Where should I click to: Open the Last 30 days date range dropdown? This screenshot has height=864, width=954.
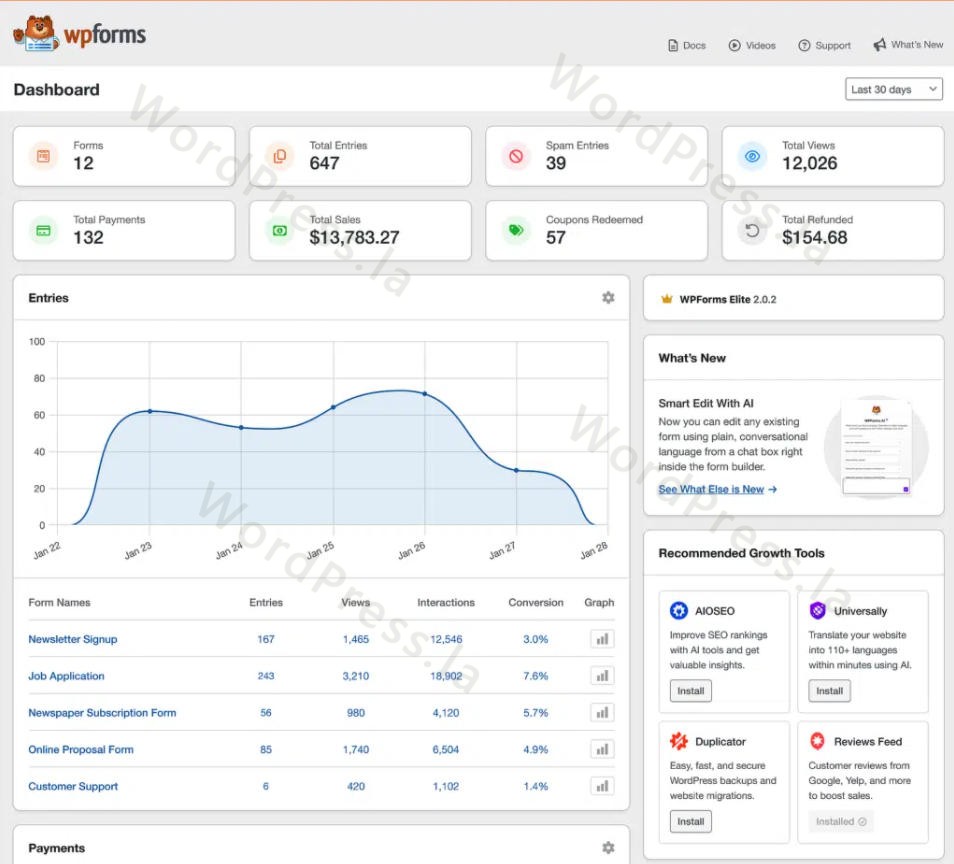click(894, 89)
